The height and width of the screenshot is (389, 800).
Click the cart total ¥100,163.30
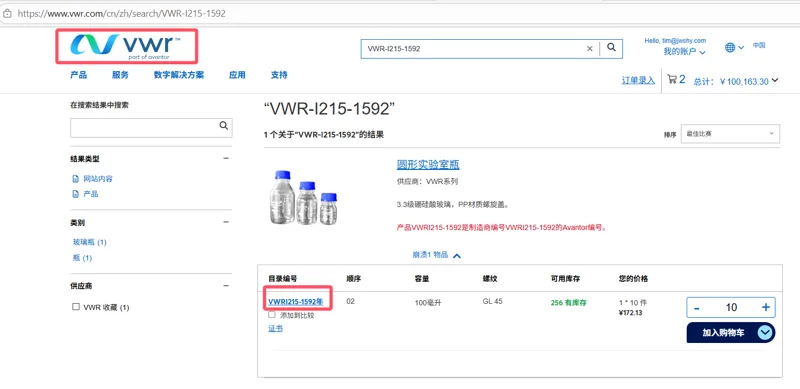(x=743, y=81)
